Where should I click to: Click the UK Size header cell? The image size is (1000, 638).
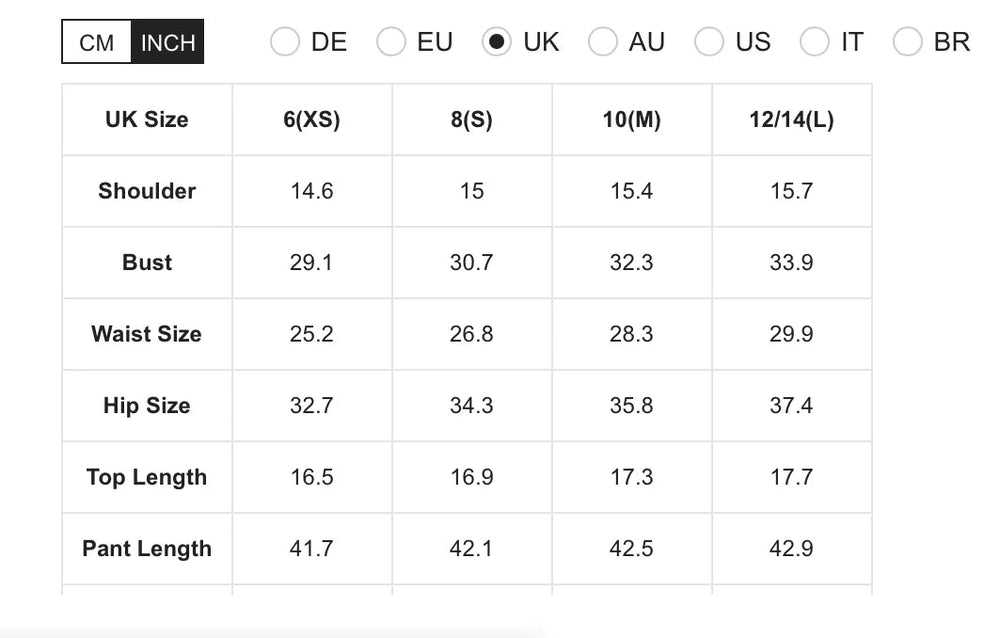[147, 119]
